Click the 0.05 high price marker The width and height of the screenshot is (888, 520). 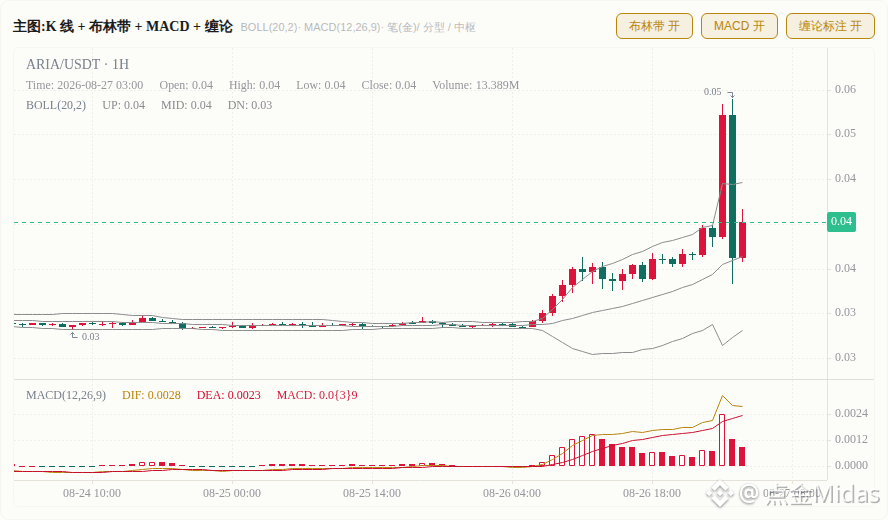point(712,92)
